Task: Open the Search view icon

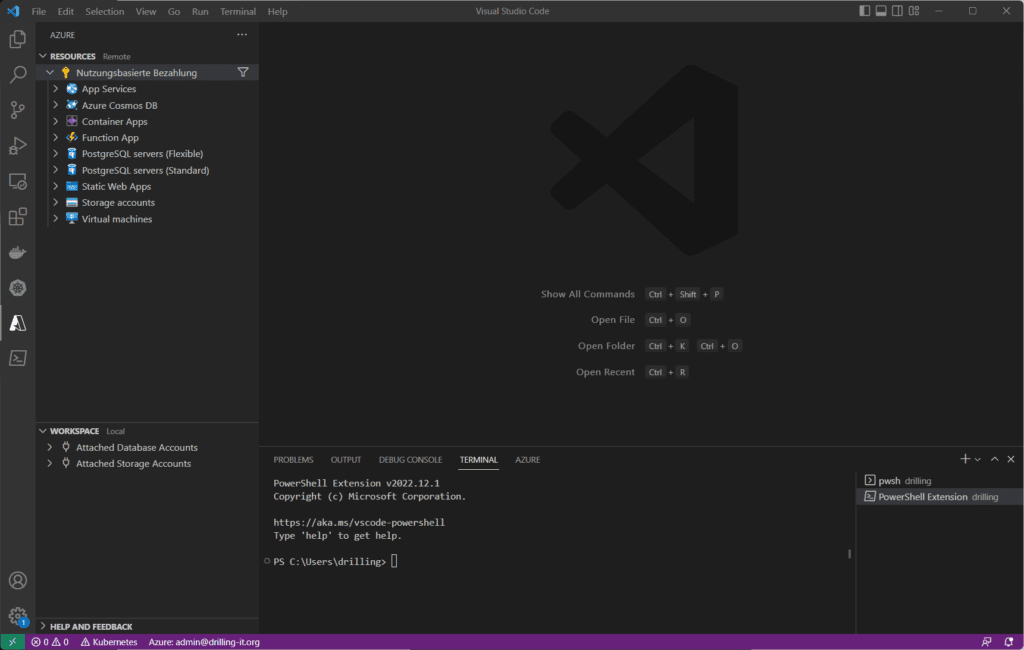Action: point(18,74)
